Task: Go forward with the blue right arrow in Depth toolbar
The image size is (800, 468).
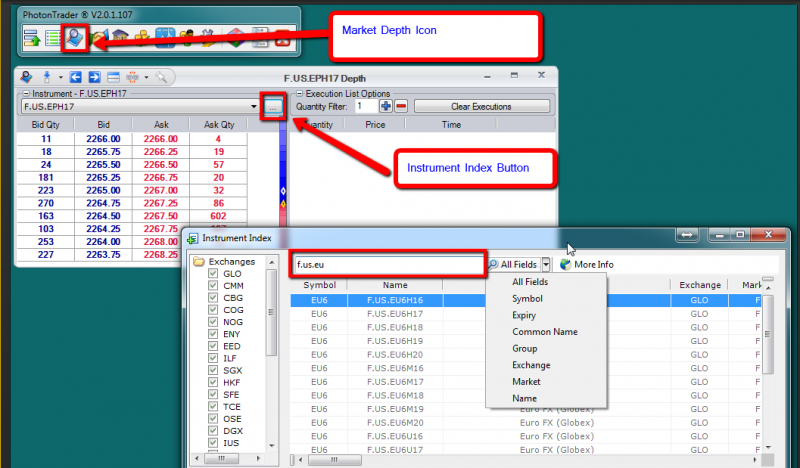Action: (94, 77)
